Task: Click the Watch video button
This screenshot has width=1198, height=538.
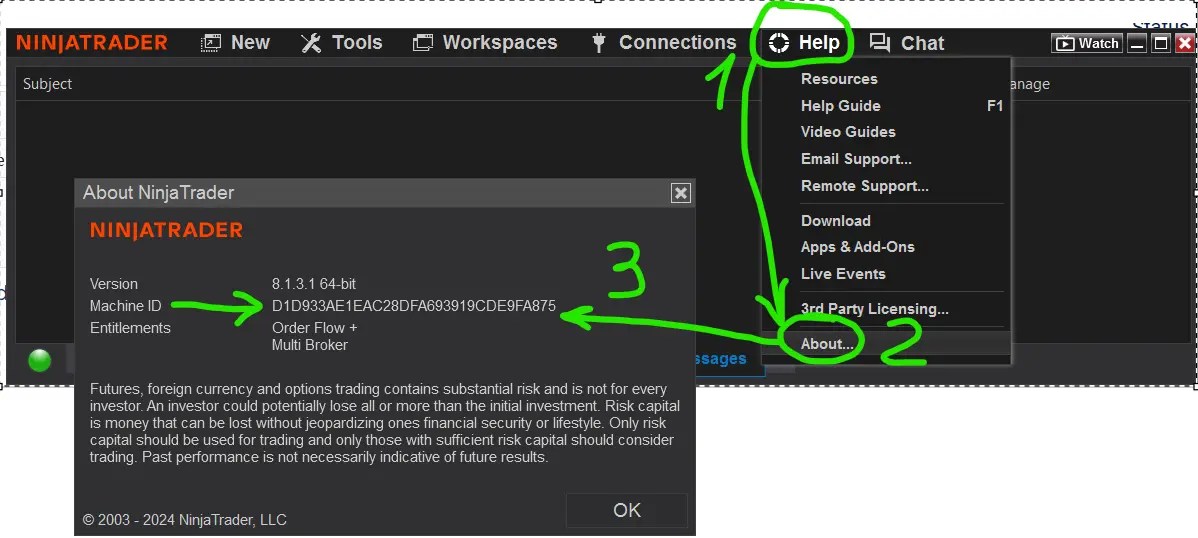Action: click(x=1087, y=43)
